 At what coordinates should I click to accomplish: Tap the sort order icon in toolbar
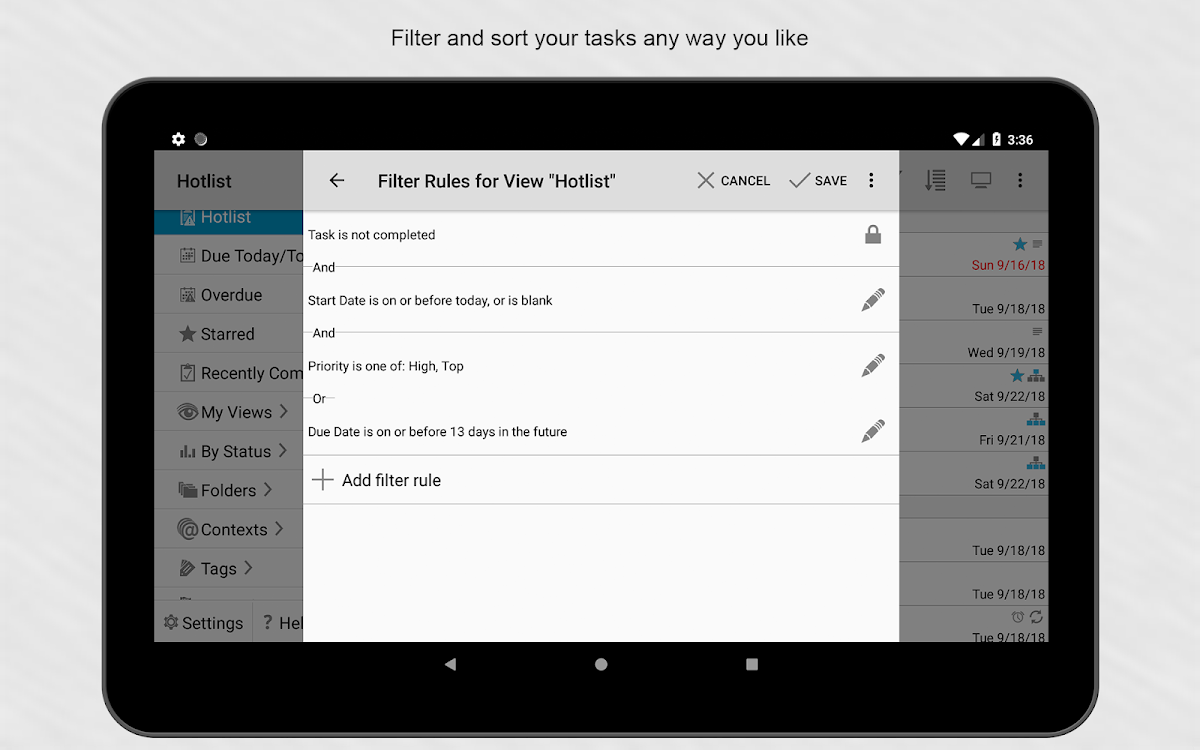coord(935,181)
